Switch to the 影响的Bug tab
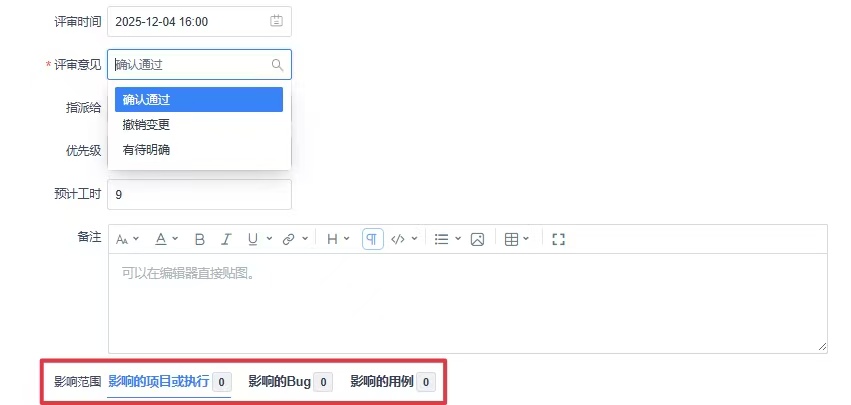This screenshot has height=405, width=851. (x=290, y=382)
